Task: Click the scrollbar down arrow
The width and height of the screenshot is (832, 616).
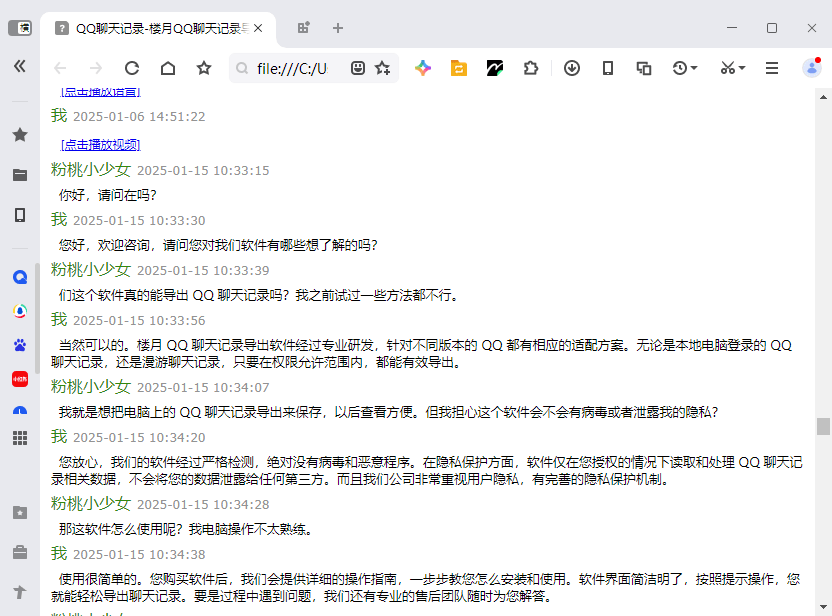Action: (x=823, y=606)
